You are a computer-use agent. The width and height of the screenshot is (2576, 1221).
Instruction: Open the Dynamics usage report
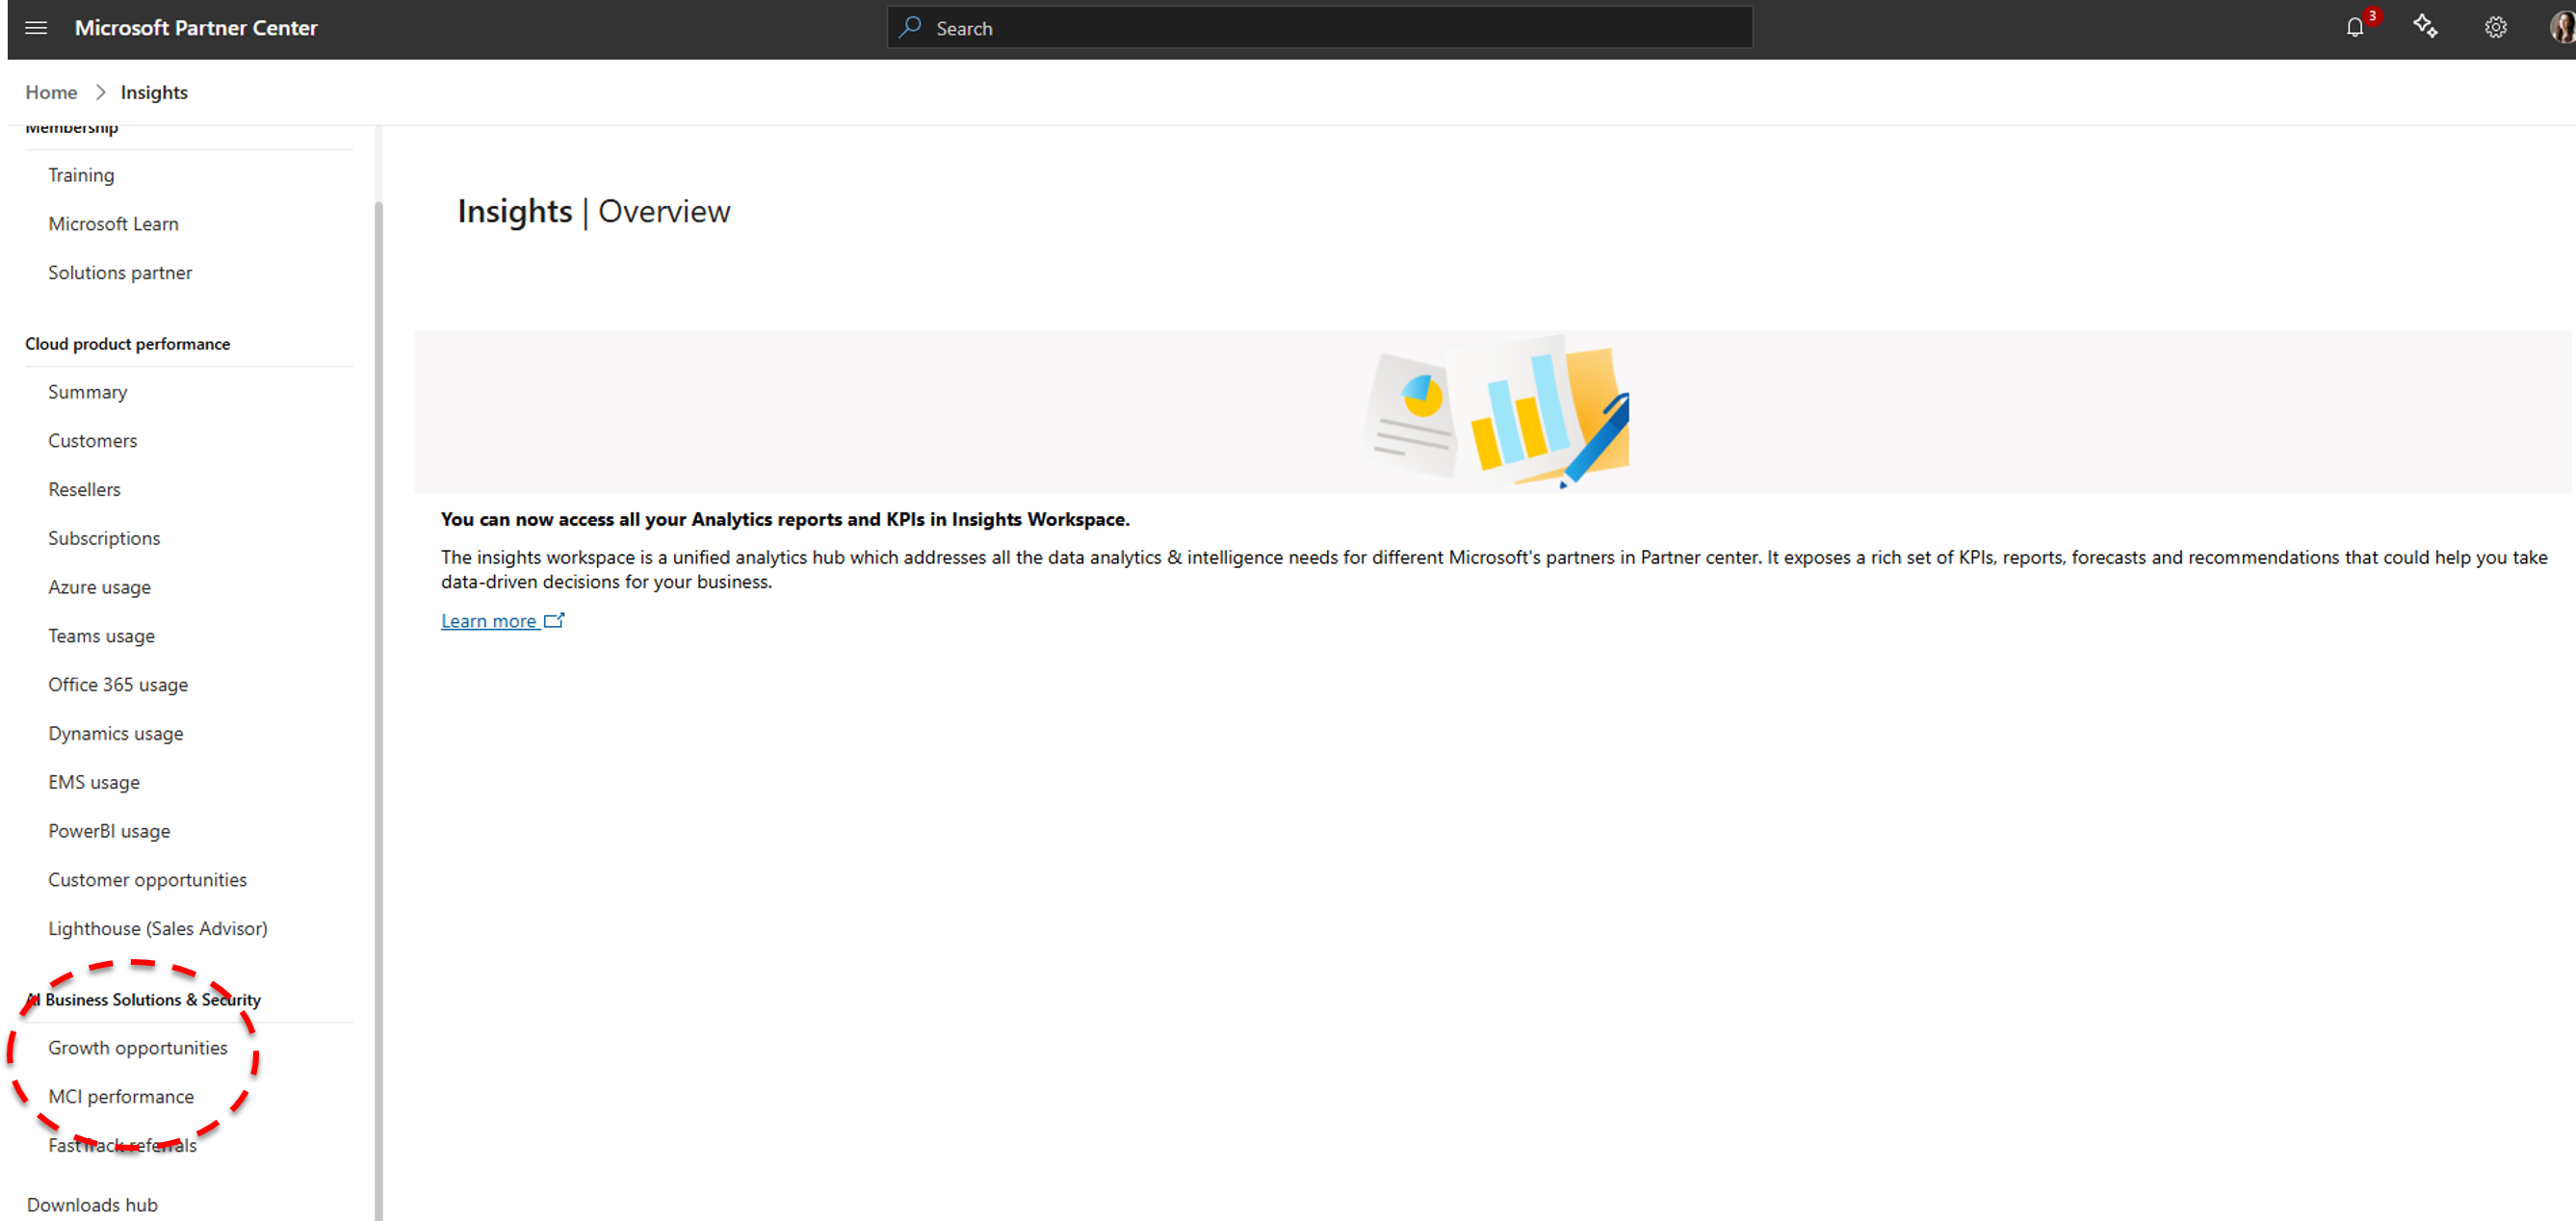click(116, 734)
